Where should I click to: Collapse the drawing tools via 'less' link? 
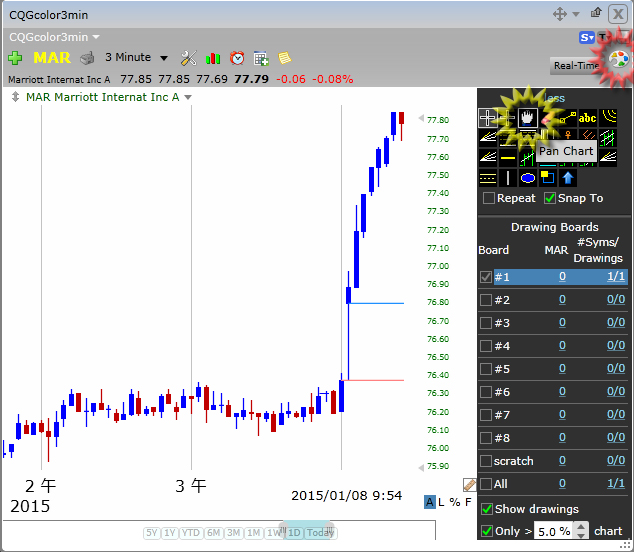(554, 98)
